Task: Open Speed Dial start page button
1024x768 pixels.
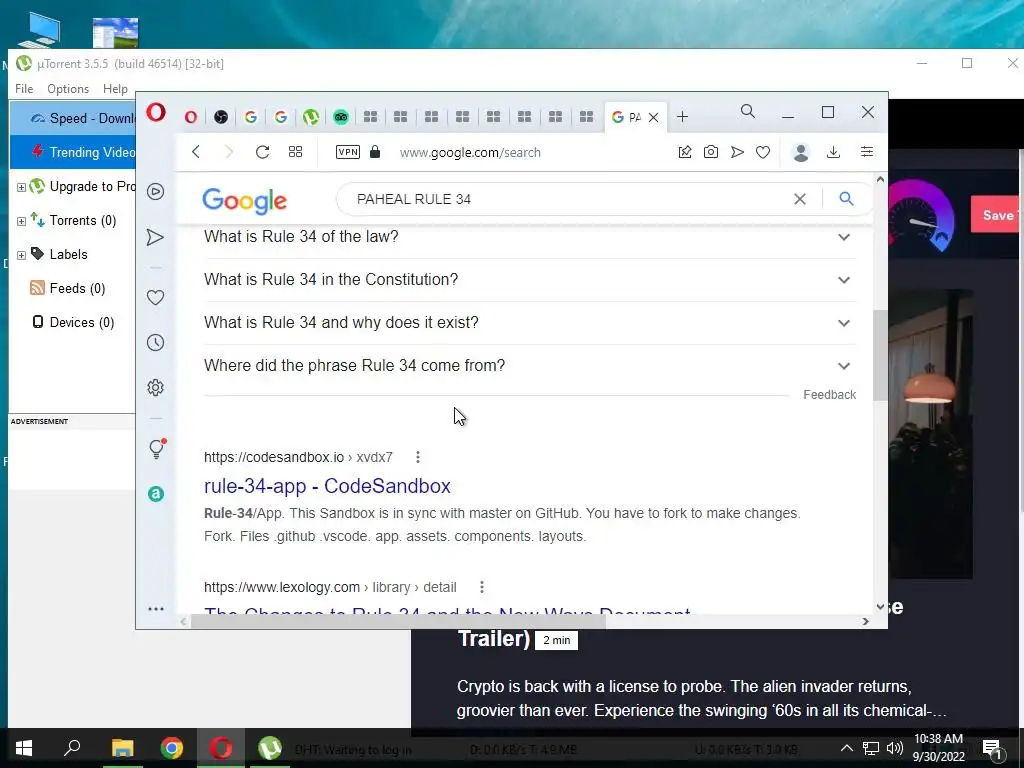Action: 295,152
